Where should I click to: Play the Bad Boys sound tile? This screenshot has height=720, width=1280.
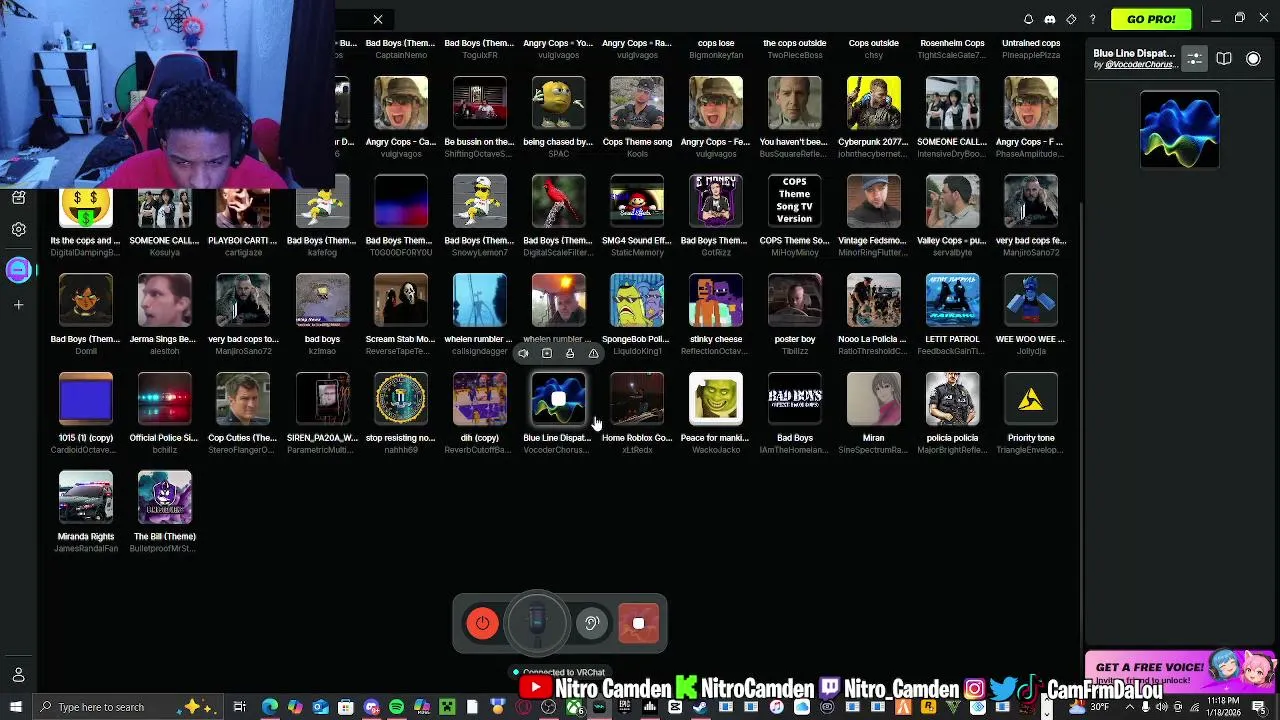(x=795, y=399)
